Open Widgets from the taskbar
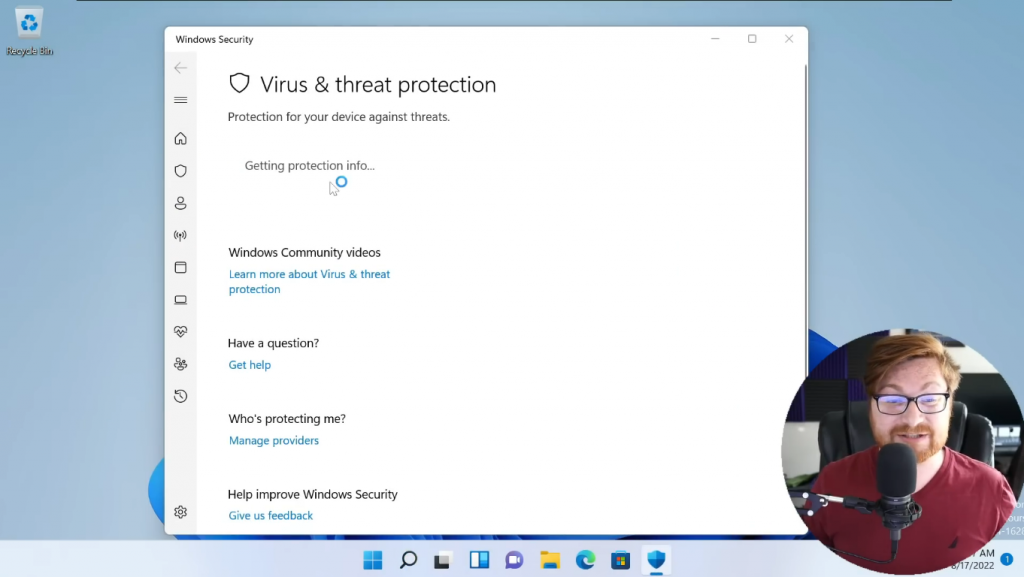Screen dimensions: 1024x577 pos(479,560)
